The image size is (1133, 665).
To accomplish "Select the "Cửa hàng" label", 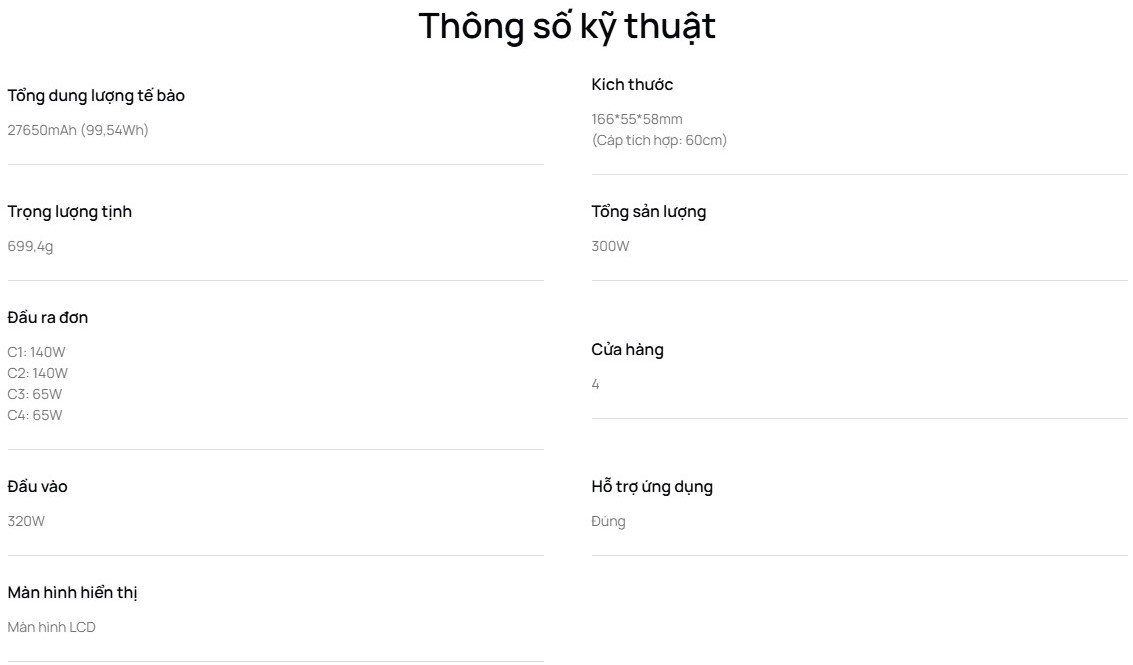I will (627, 350).
